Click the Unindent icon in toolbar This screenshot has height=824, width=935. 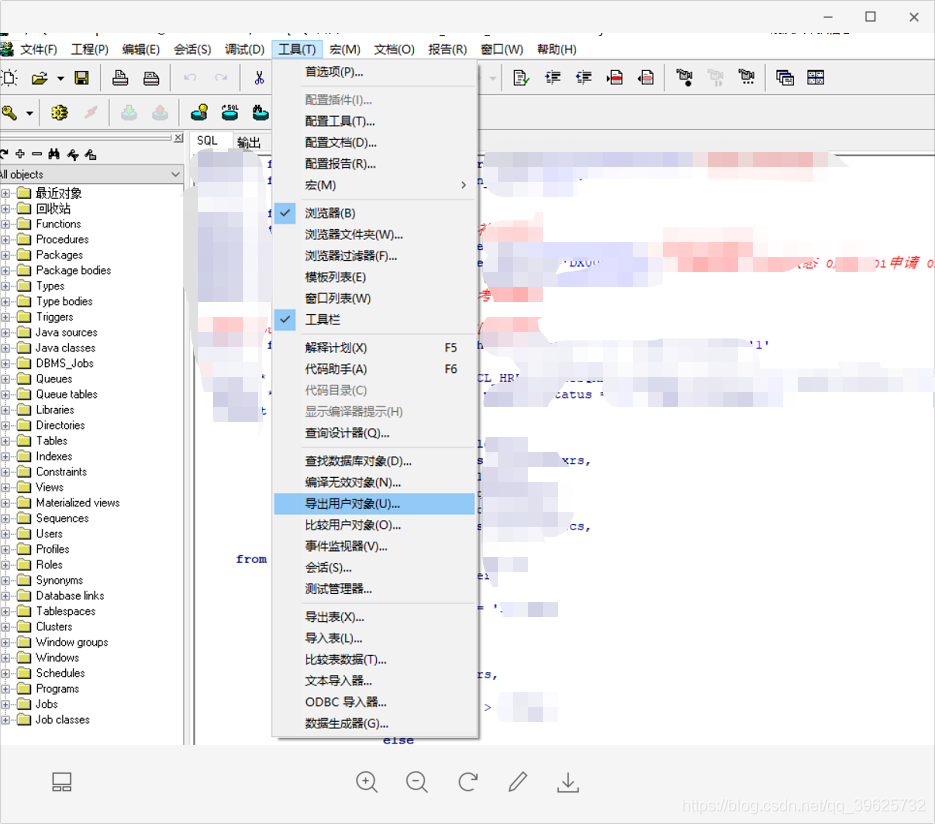click(584, 78)
